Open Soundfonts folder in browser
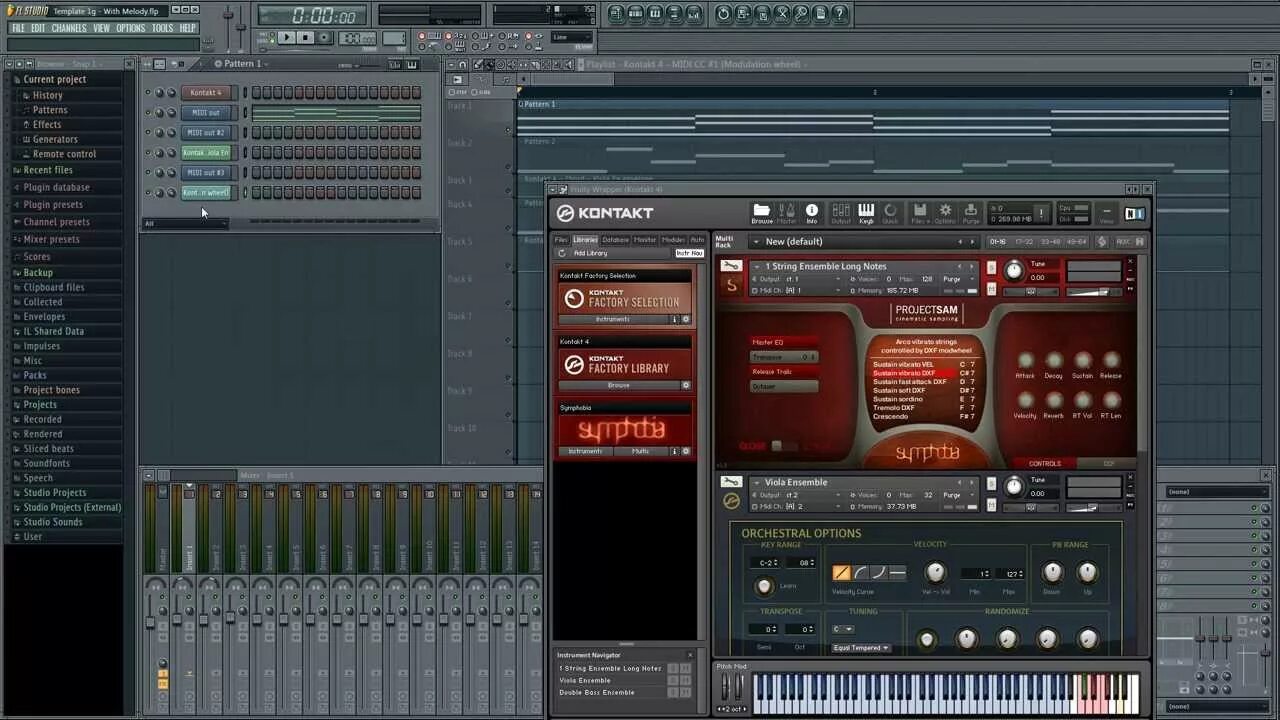Screen dimensions: 1280x720 pos(47,463)
